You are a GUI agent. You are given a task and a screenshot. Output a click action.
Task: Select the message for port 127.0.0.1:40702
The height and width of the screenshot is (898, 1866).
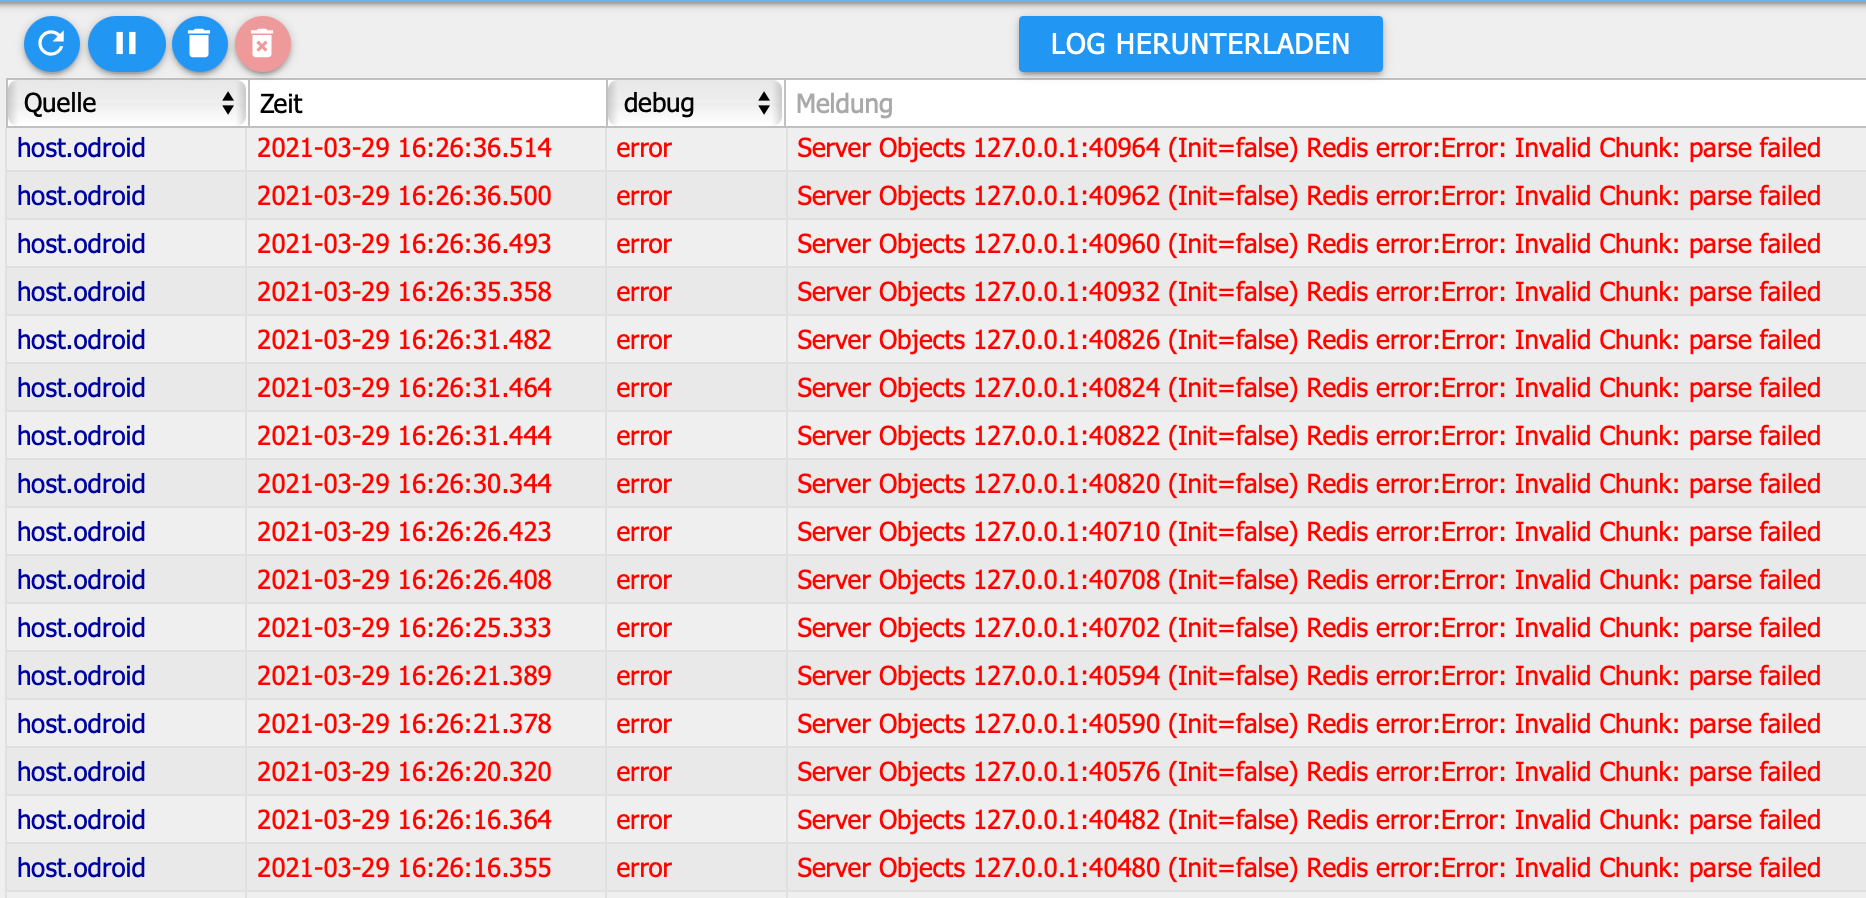click(1308, 628)
